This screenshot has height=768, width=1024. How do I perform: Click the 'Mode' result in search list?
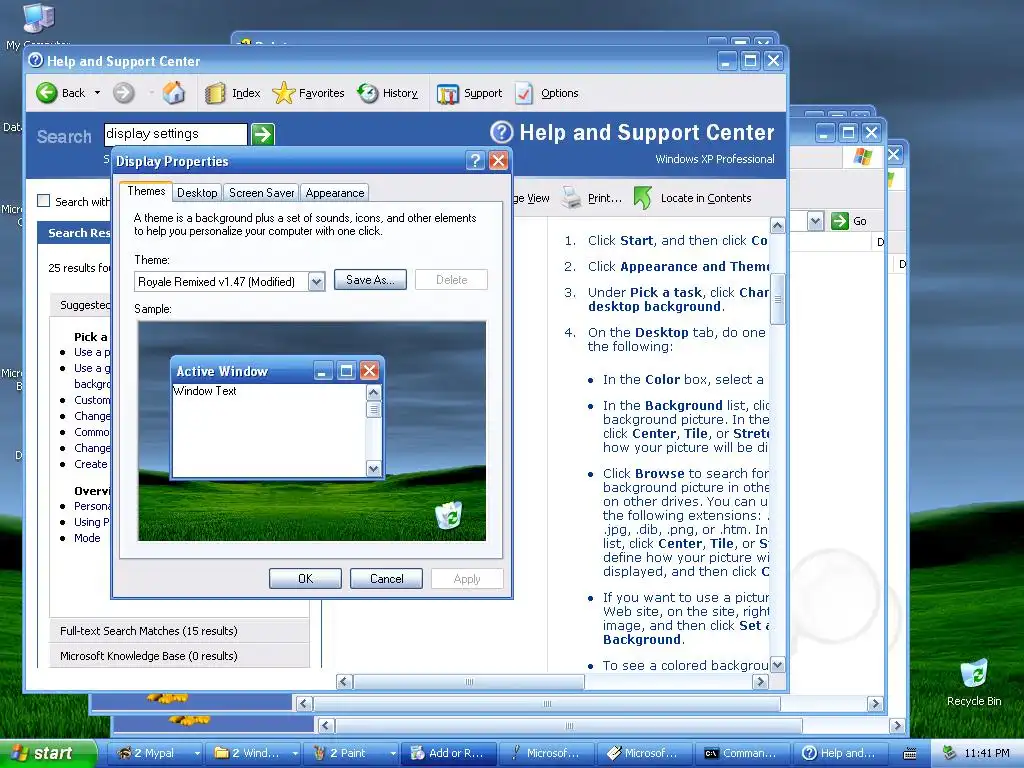click(87, 537)
